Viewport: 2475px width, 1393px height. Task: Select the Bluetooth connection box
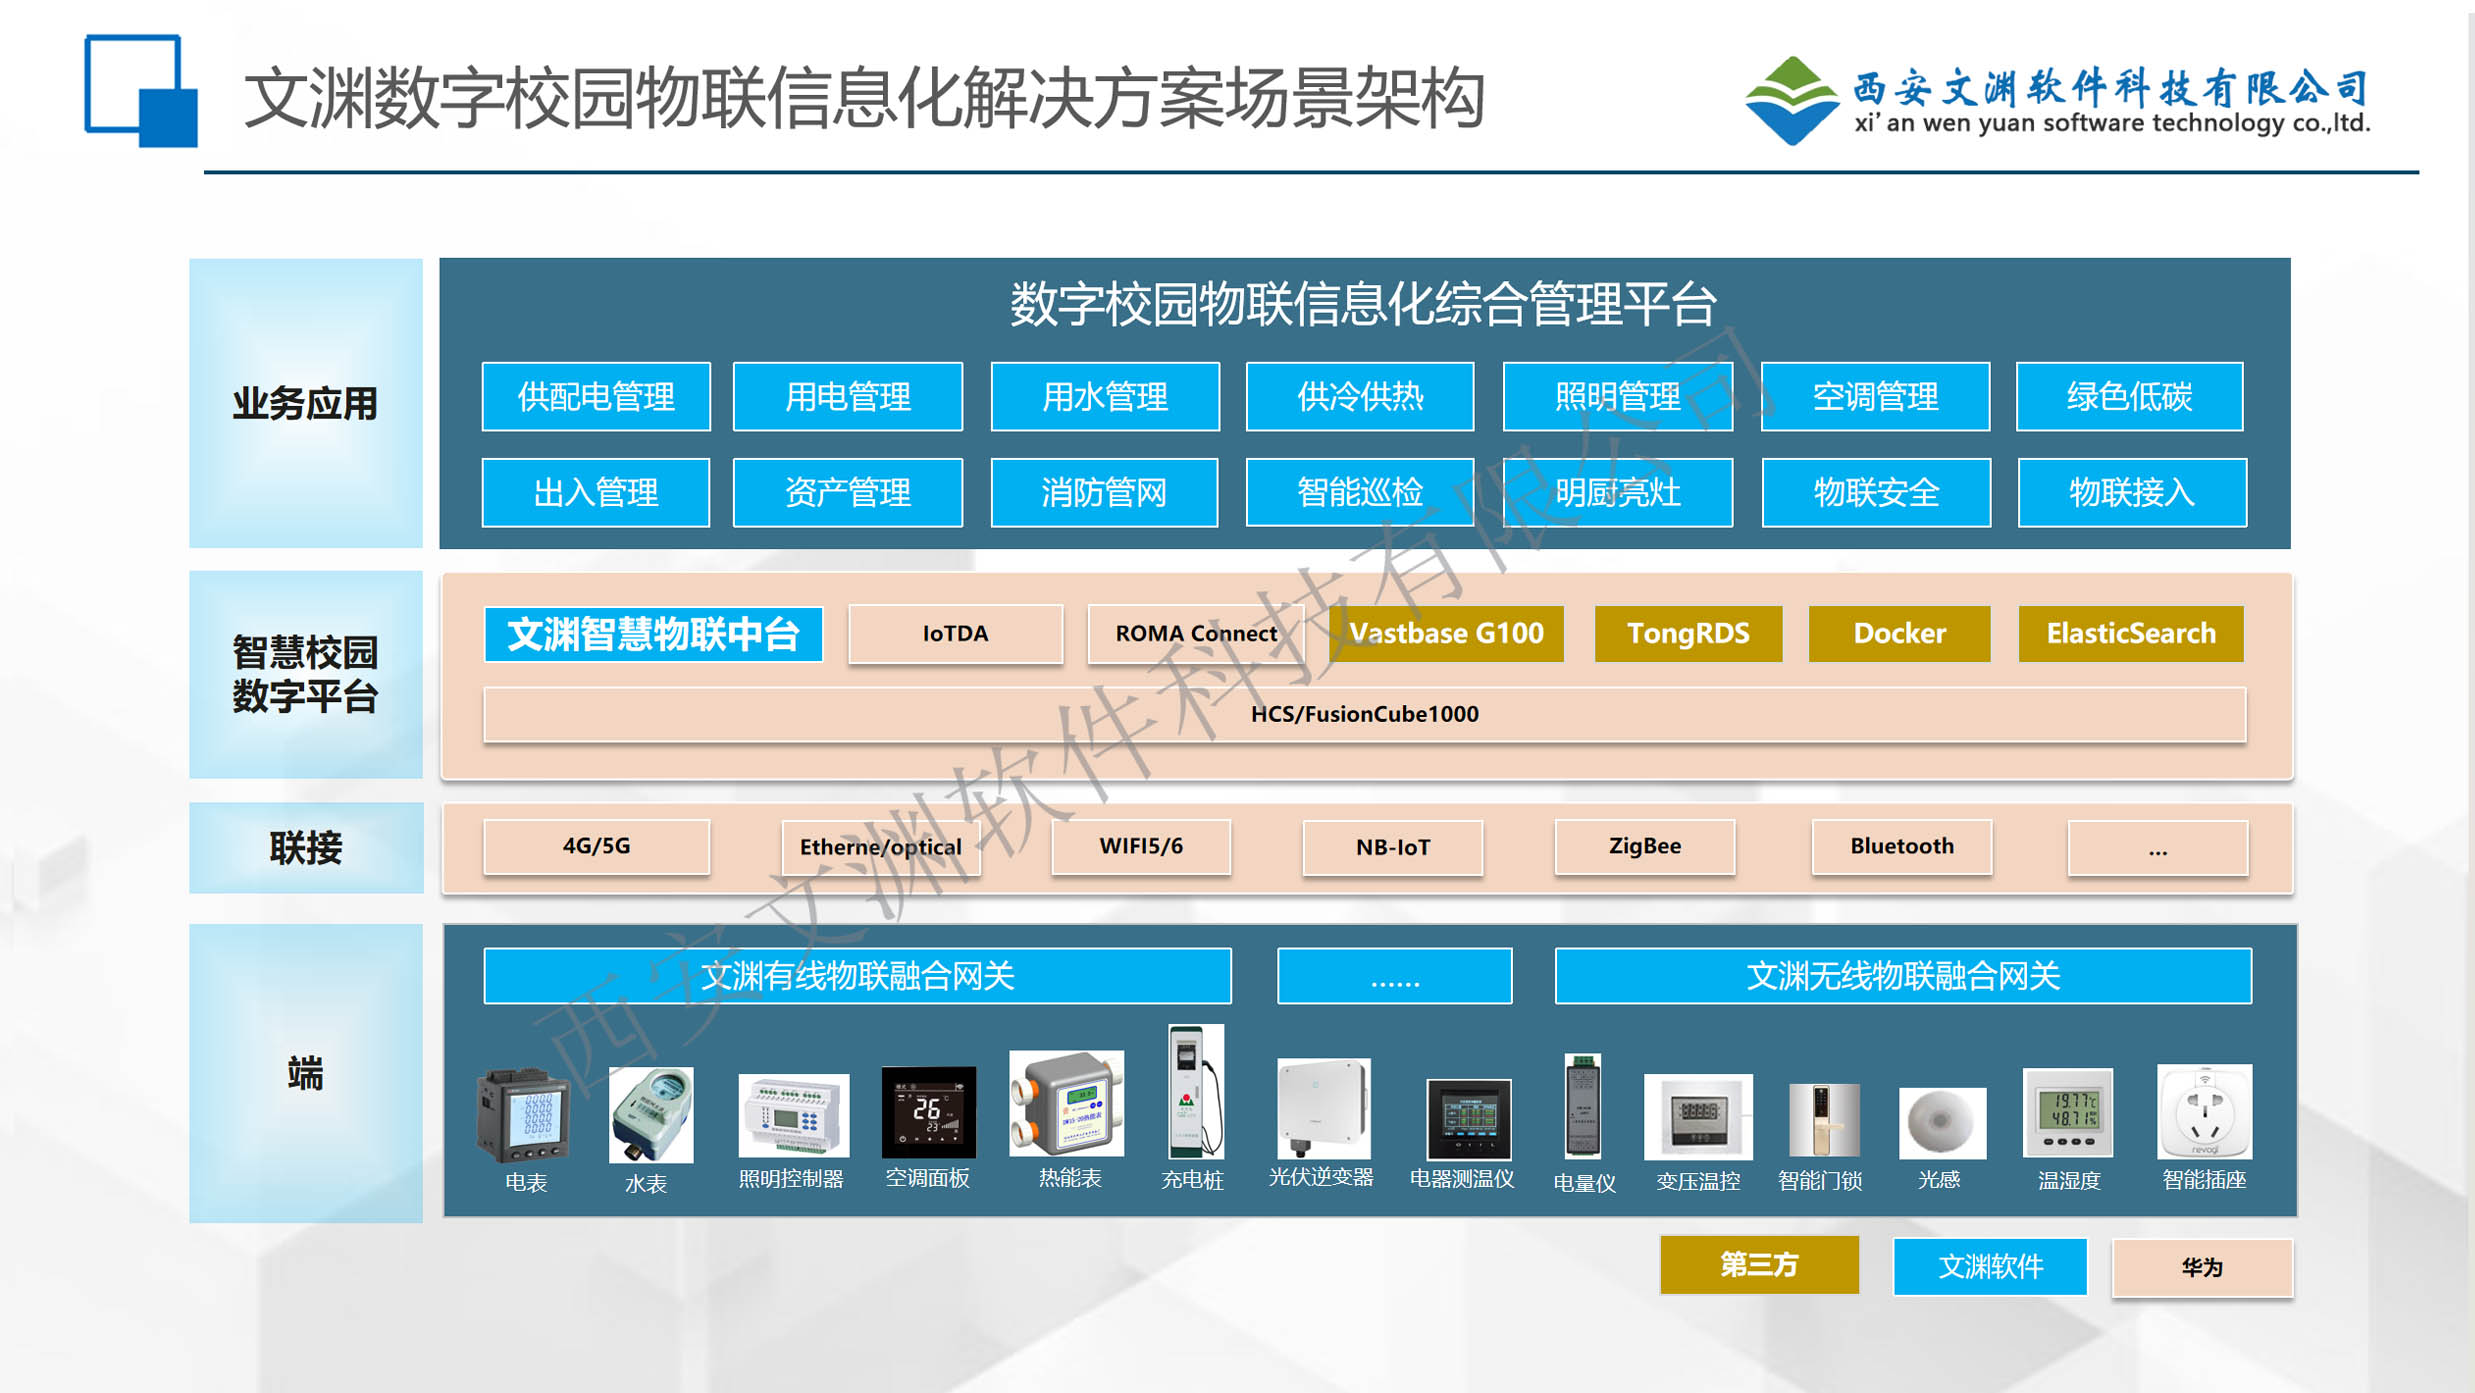(1902, 847)
